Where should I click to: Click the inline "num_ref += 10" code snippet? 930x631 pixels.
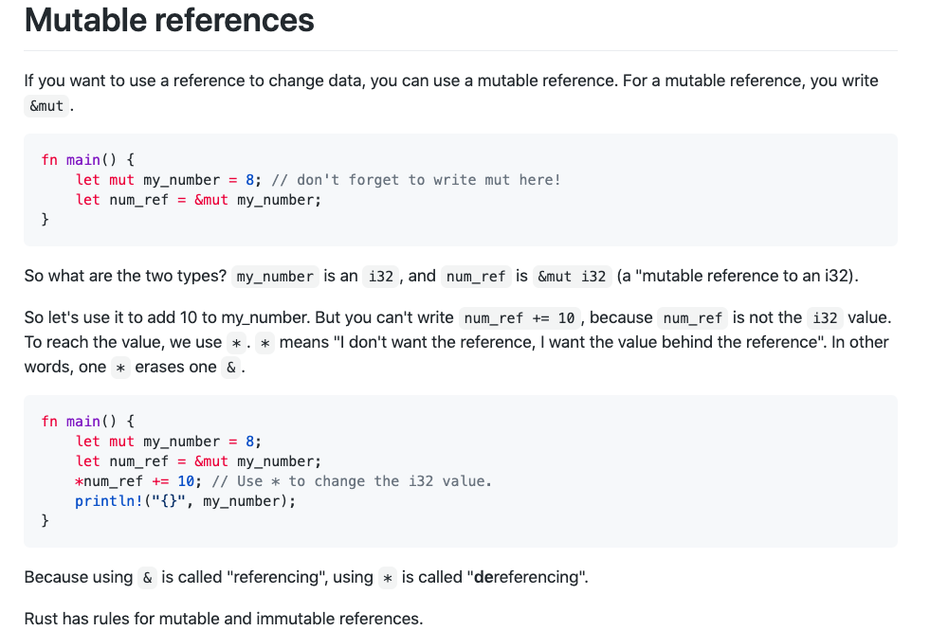click(x=520, y=318)
